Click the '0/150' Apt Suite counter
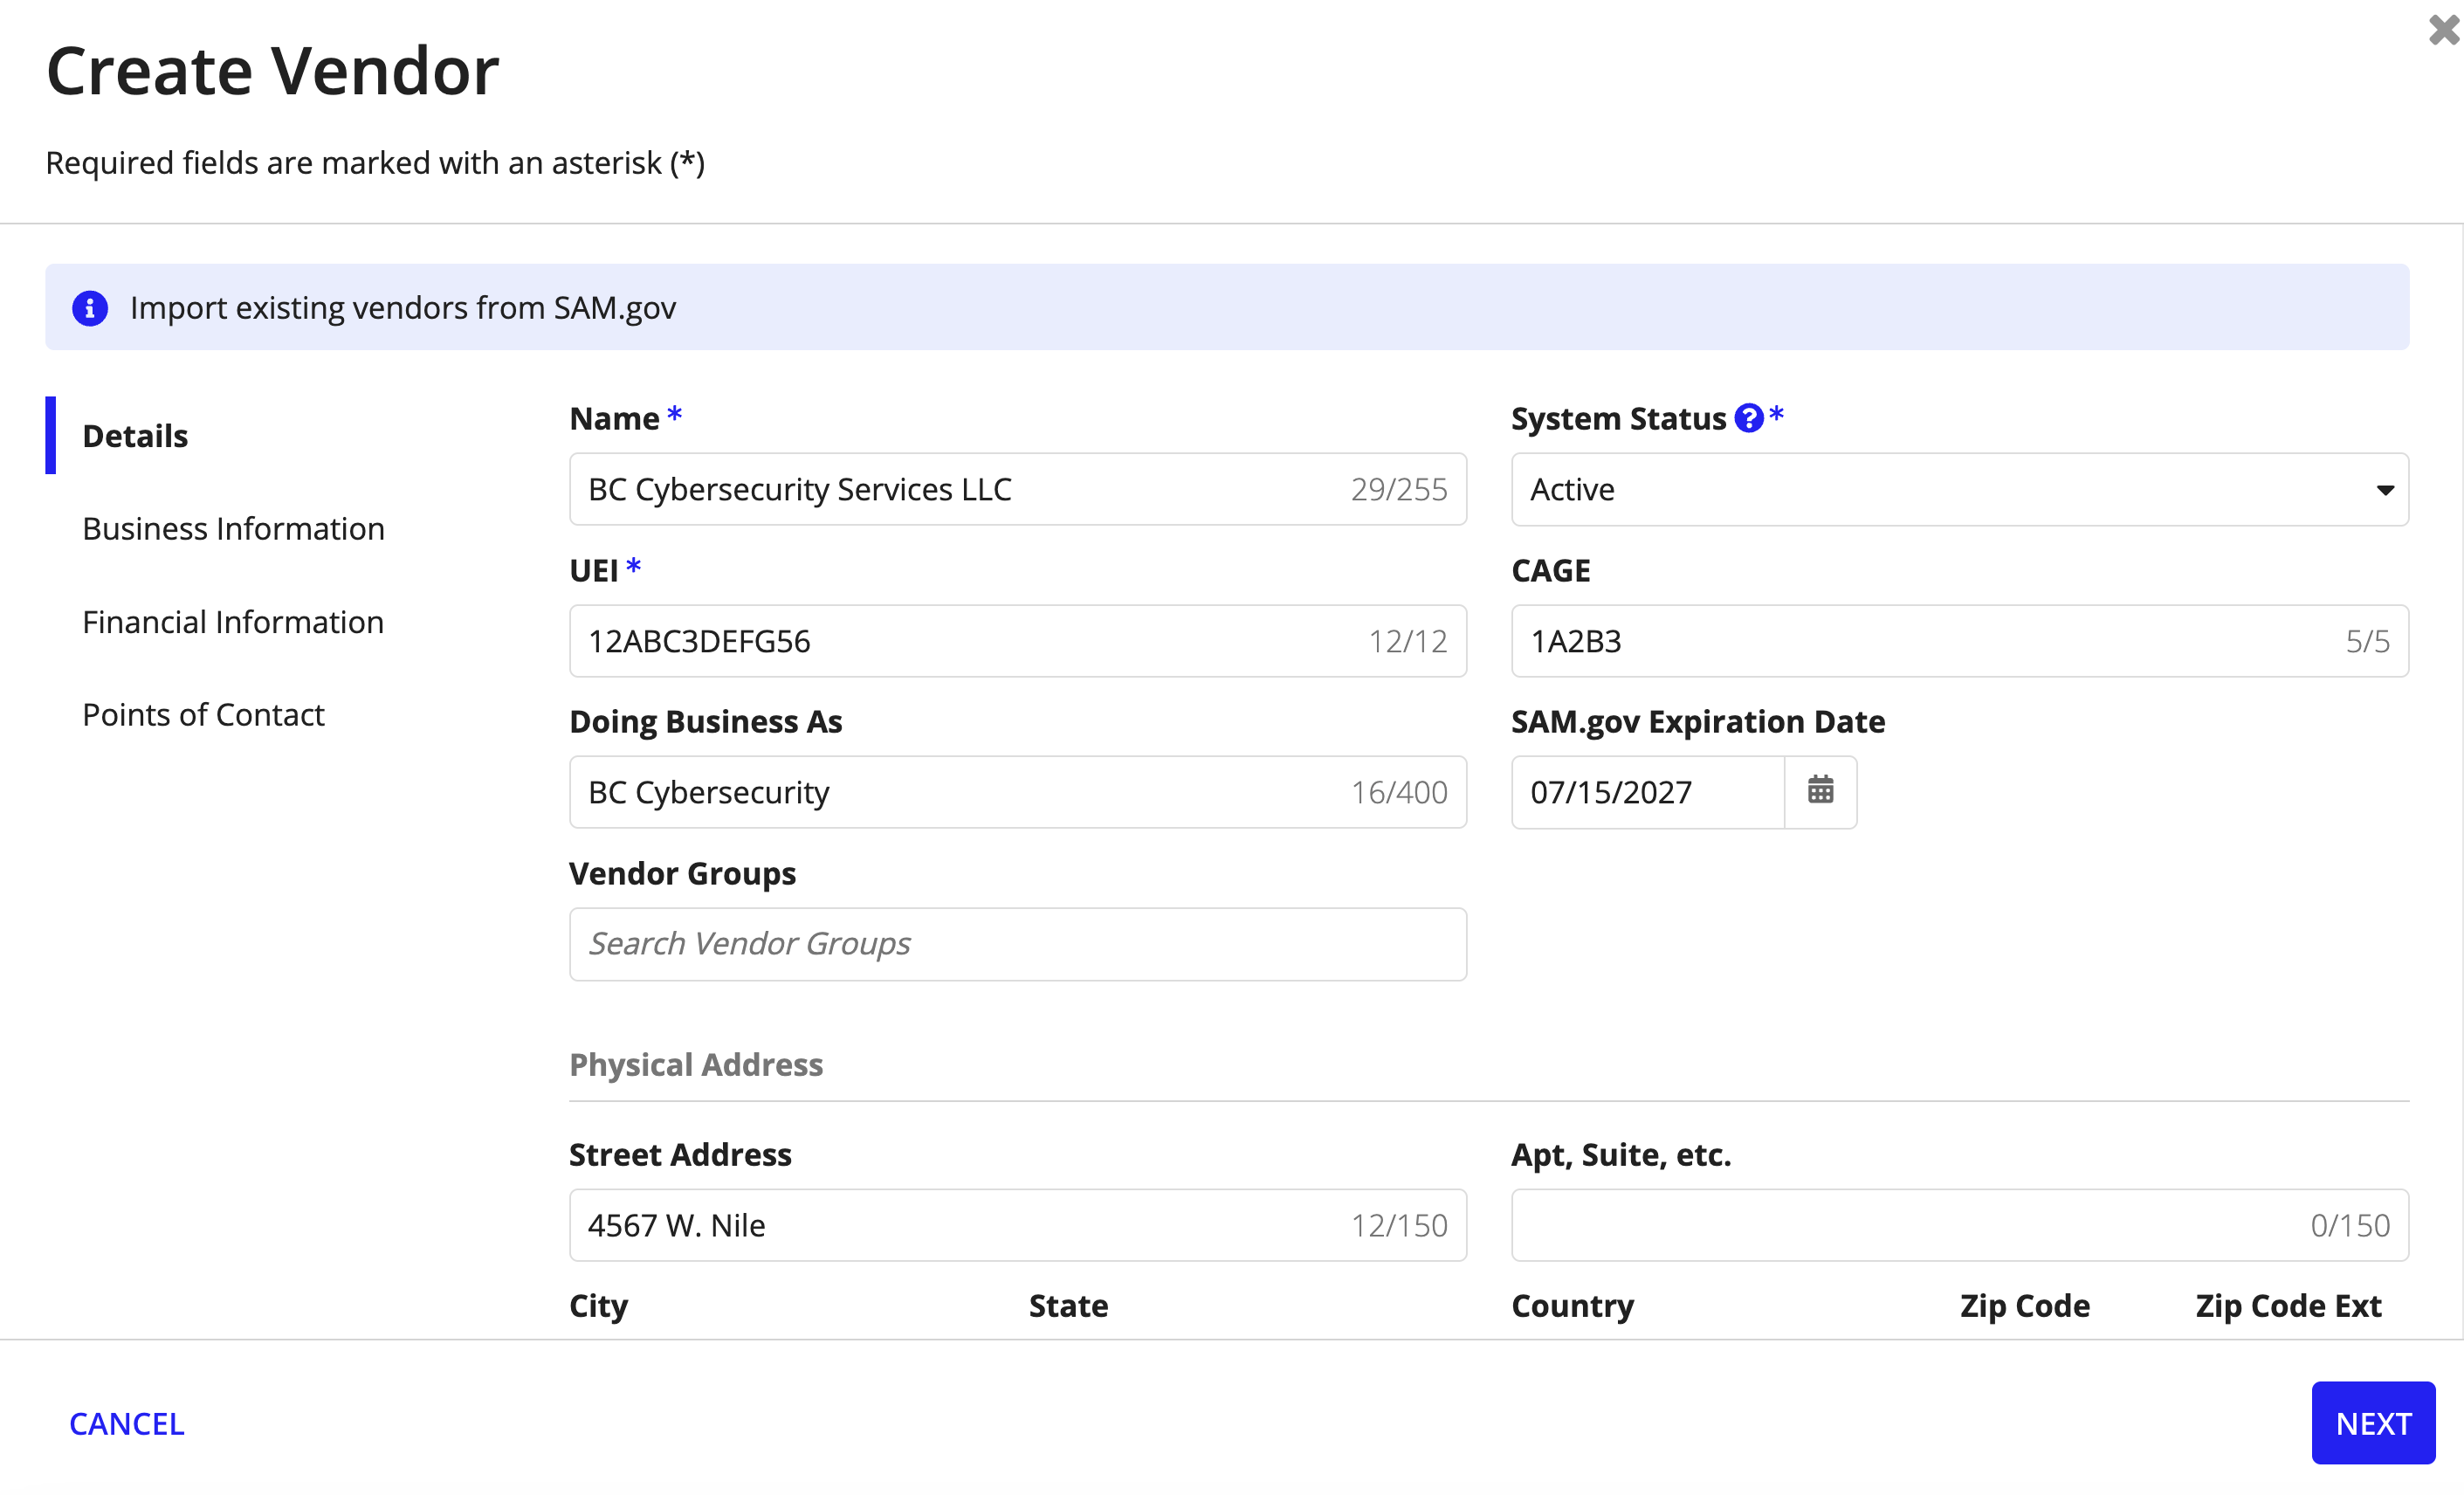 coord(2350,1225)
